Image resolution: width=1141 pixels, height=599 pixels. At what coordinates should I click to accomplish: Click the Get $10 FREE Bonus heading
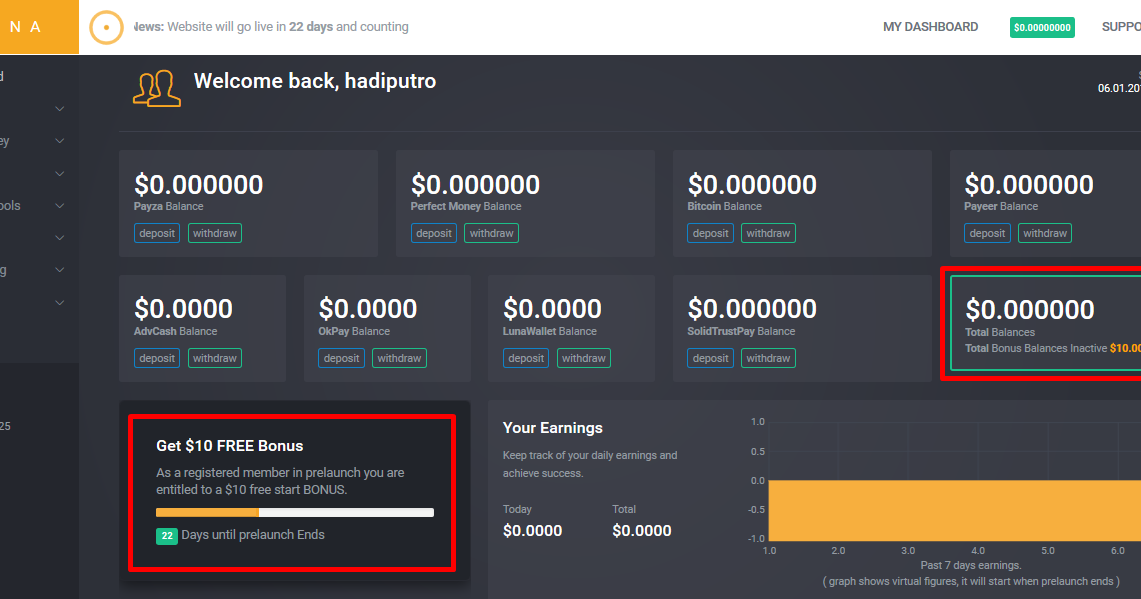point(230,445)
